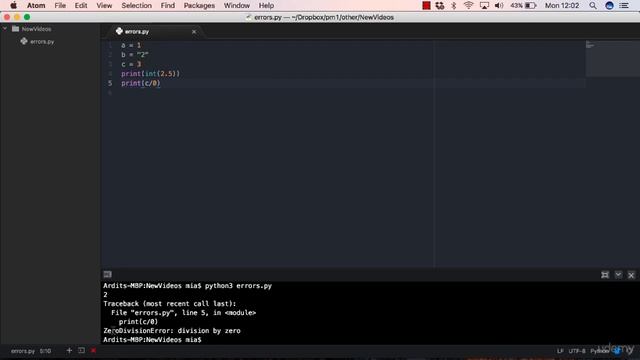Click the print(int(2.5)) code line
The image size is (640, 360).
point(150,74)
